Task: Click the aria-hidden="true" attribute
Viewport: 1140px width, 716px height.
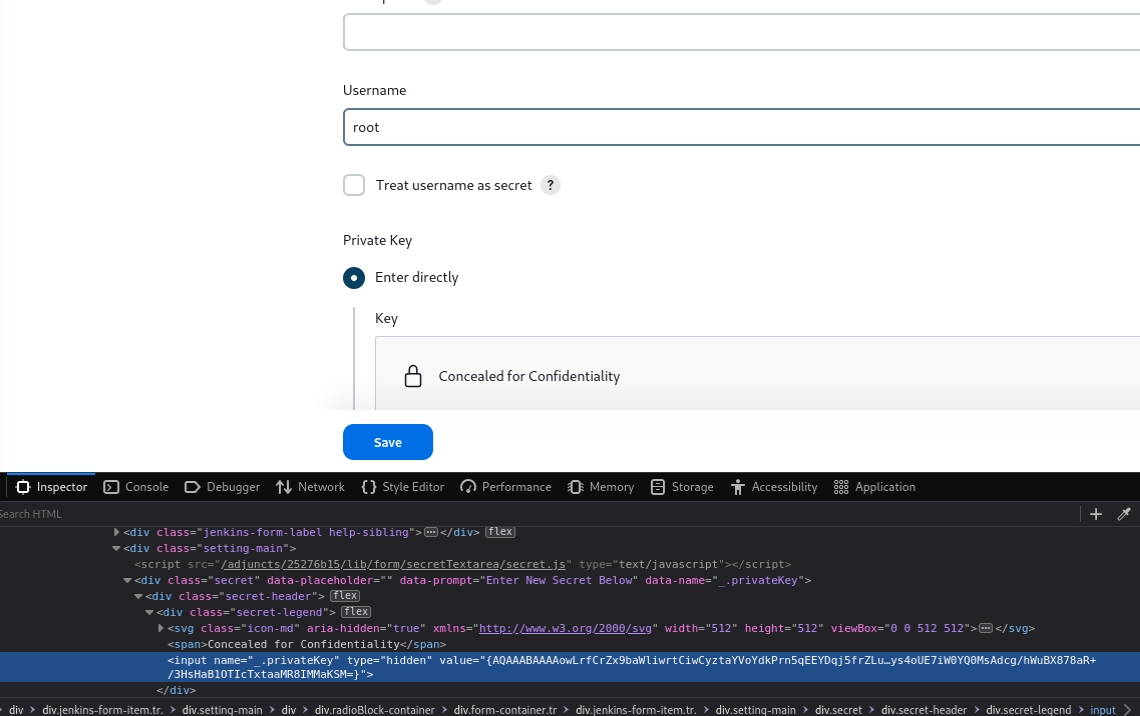Action: pos(366,628)
